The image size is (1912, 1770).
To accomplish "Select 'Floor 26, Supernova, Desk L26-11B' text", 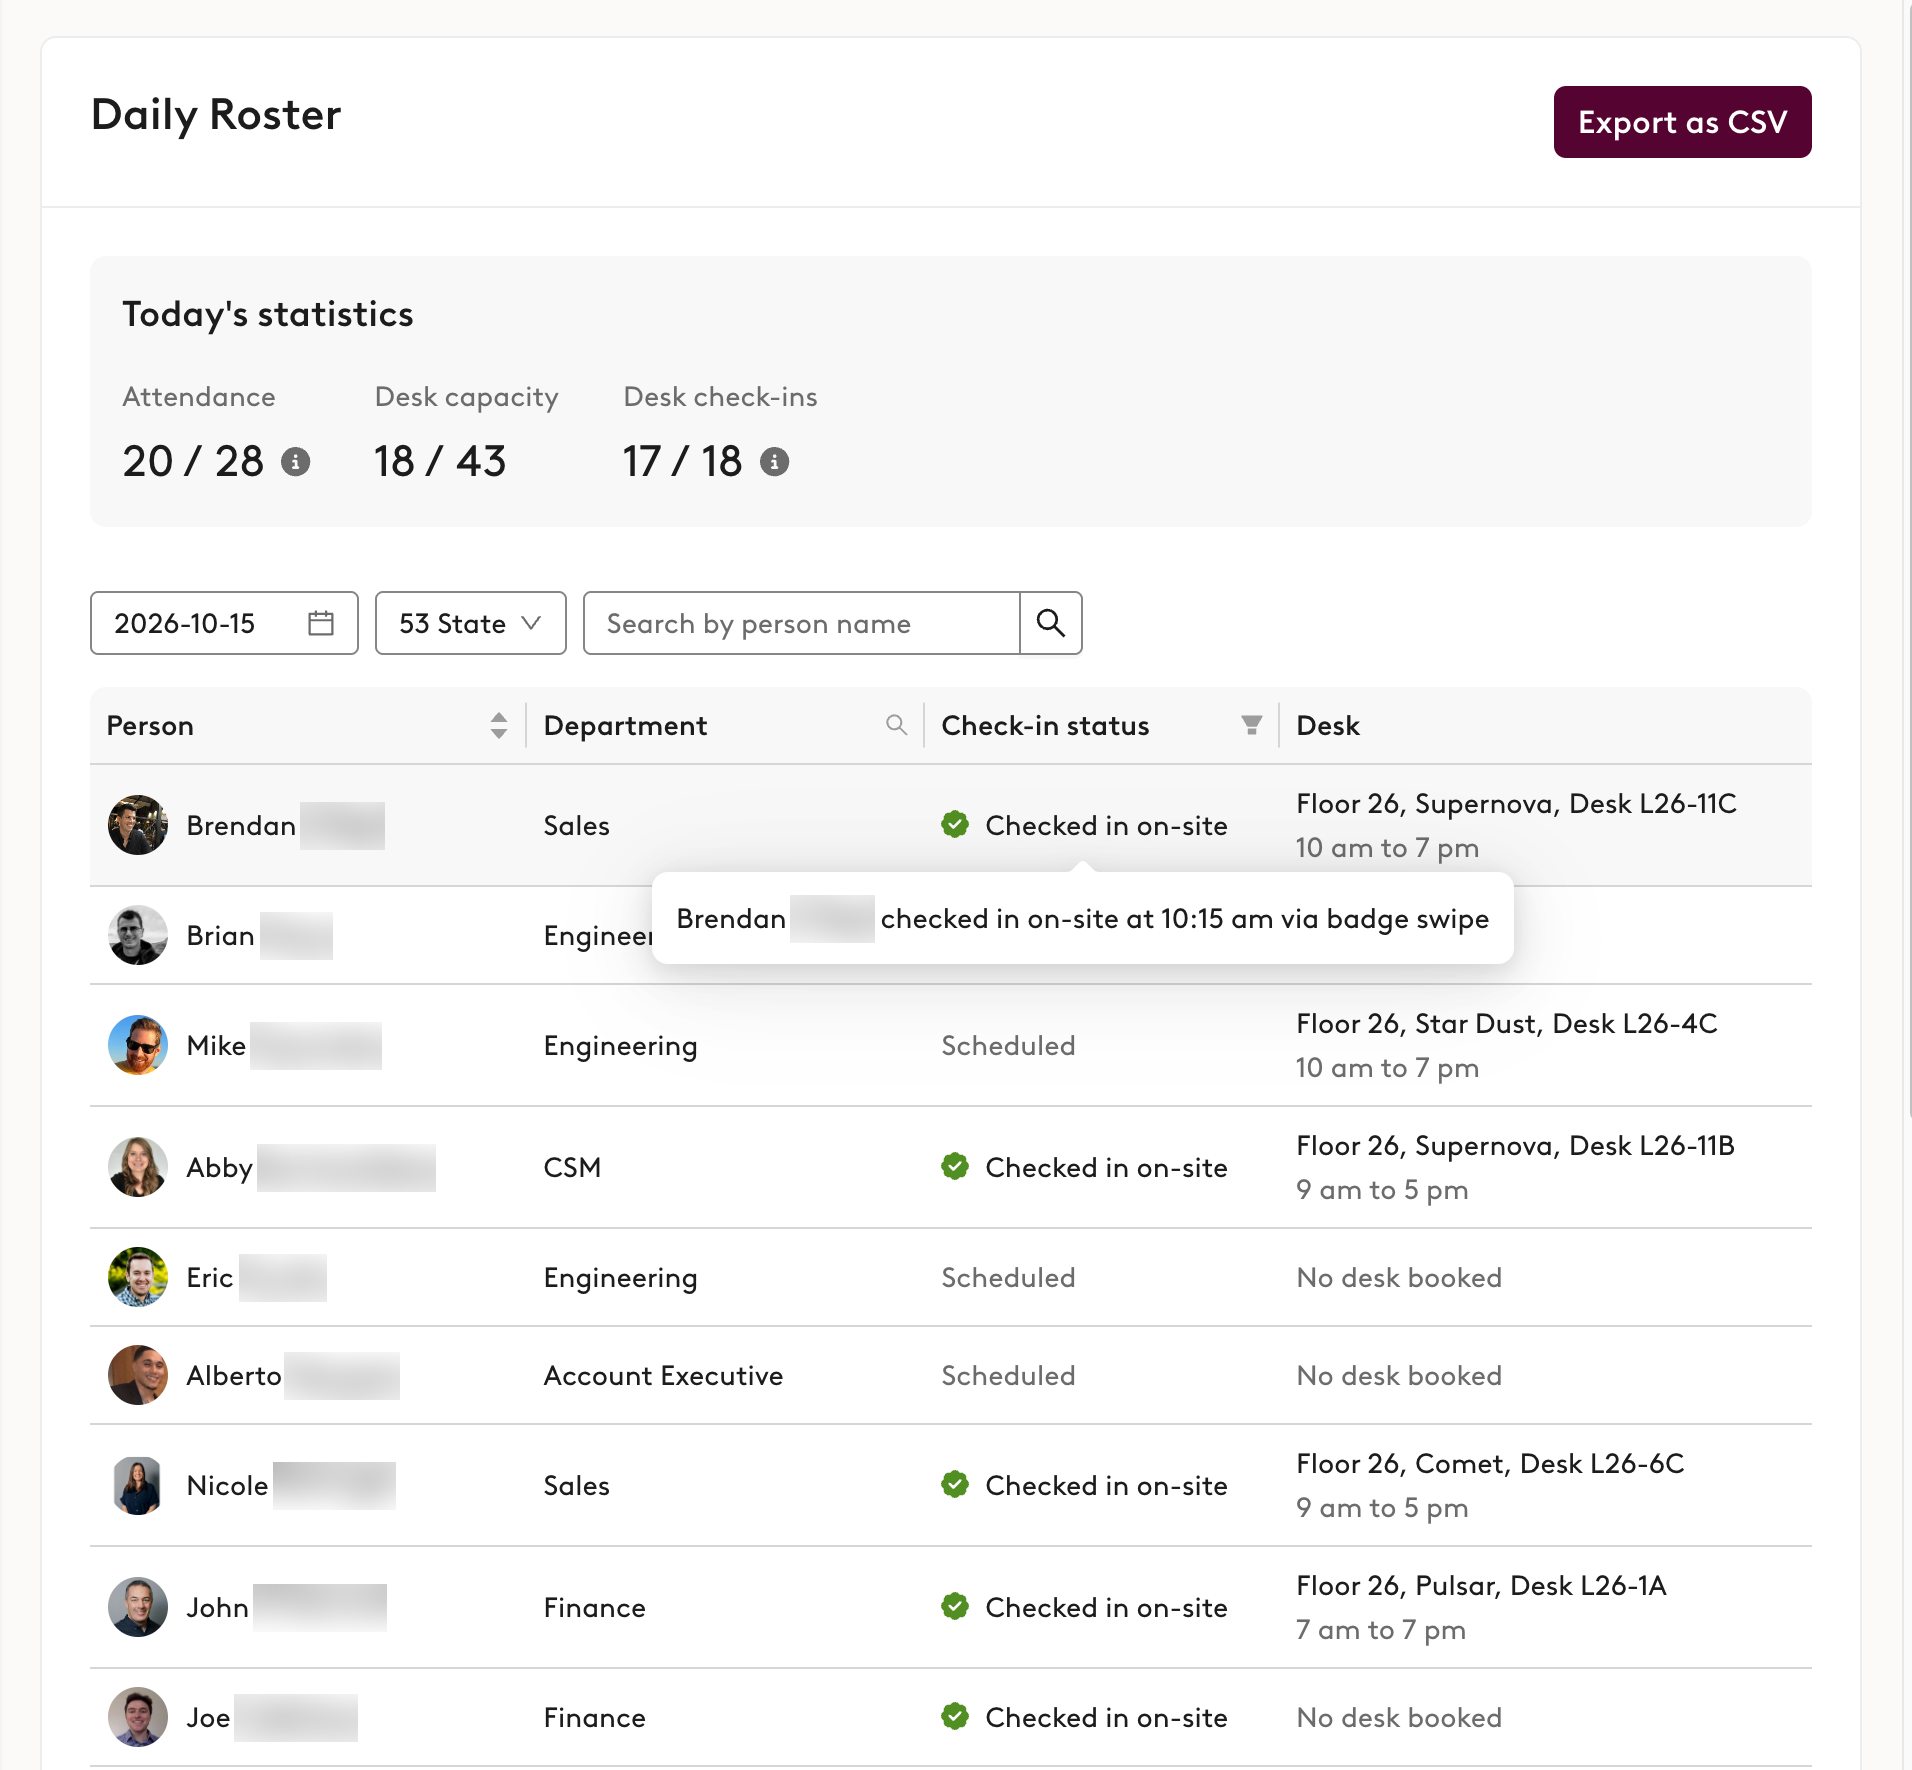I will (x=1515, y=1146).
